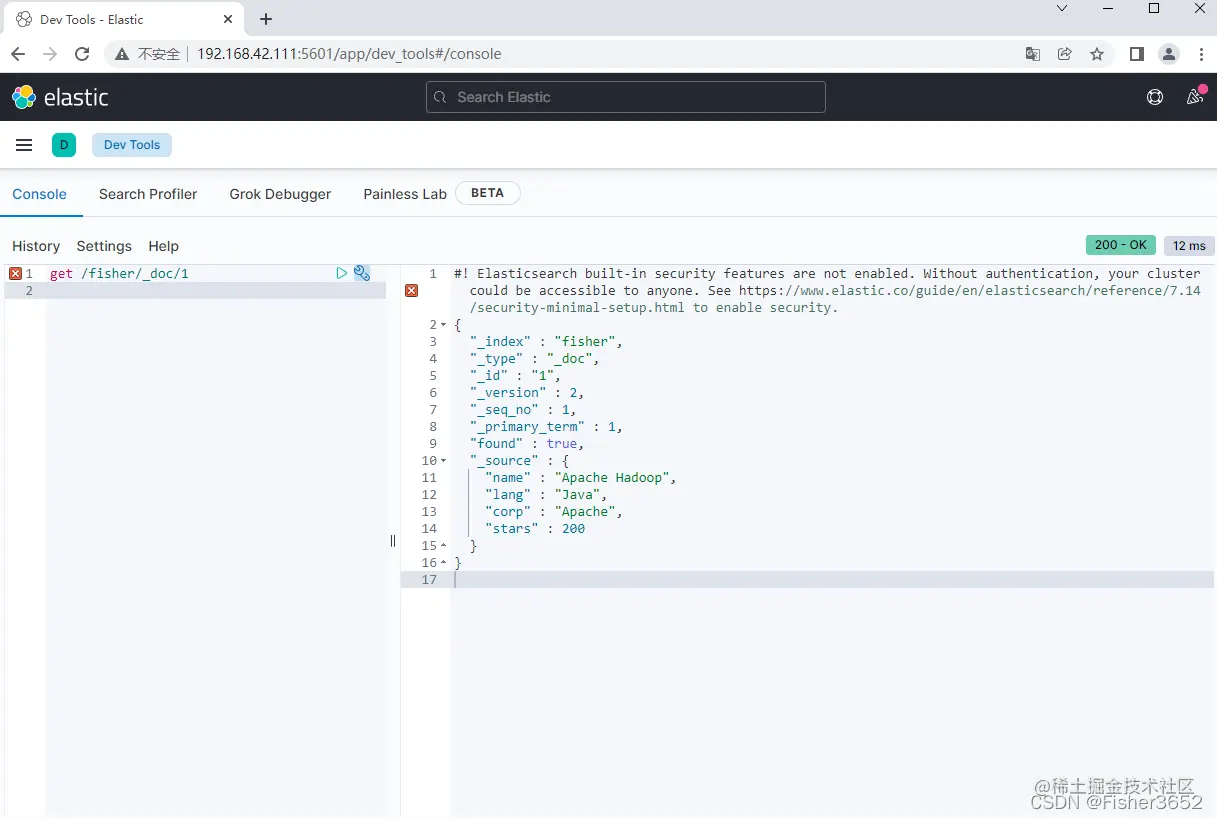
Task: Share this page from address bar
Action: tap(1065, 54)
